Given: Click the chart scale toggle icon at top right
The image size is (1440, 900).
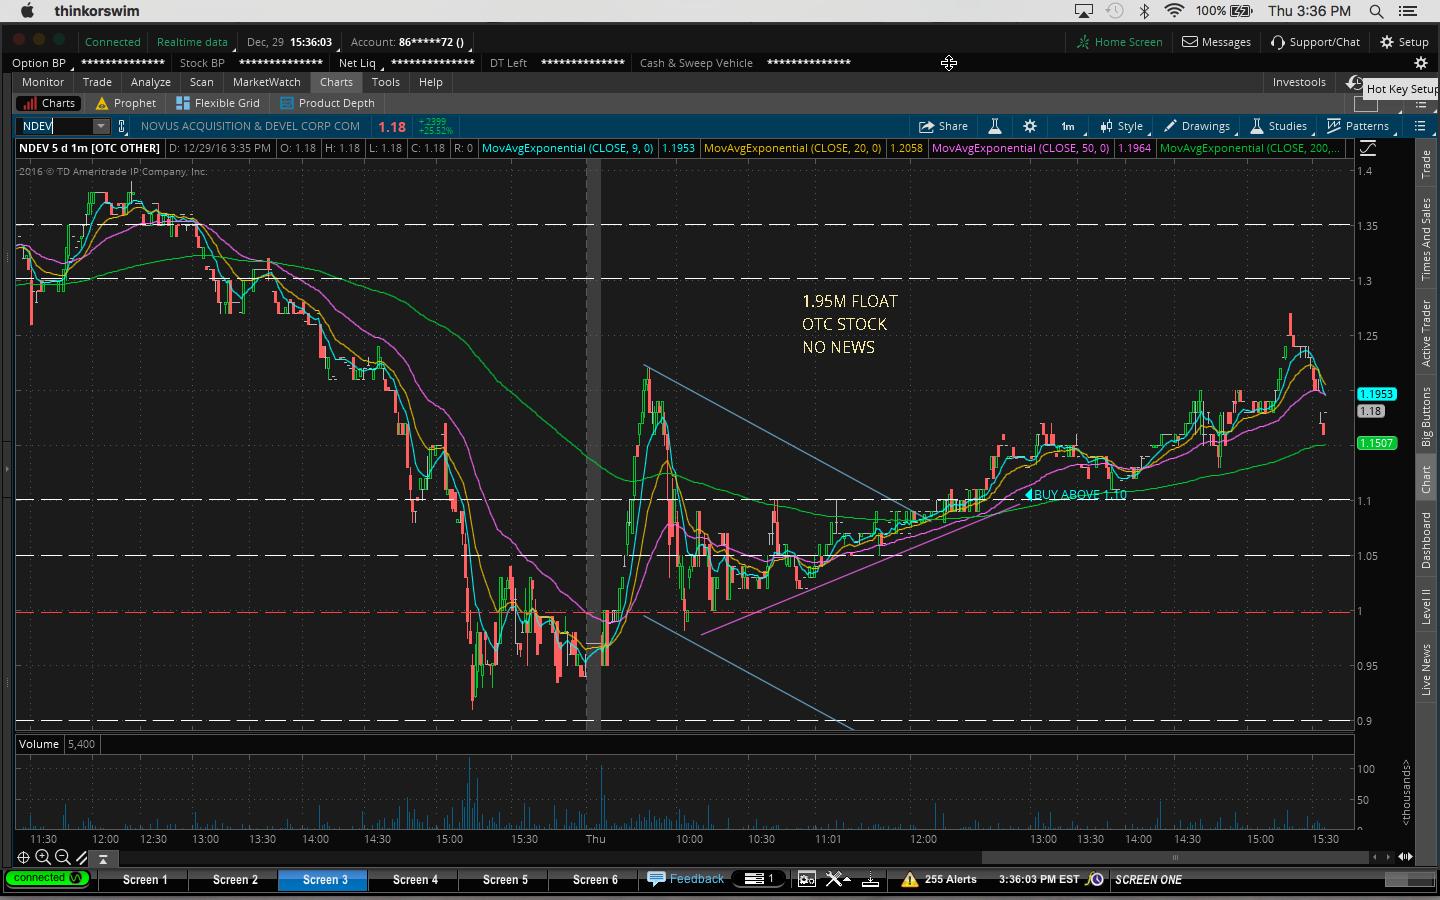Looking at the screenshot, I should pos(1367,148).
